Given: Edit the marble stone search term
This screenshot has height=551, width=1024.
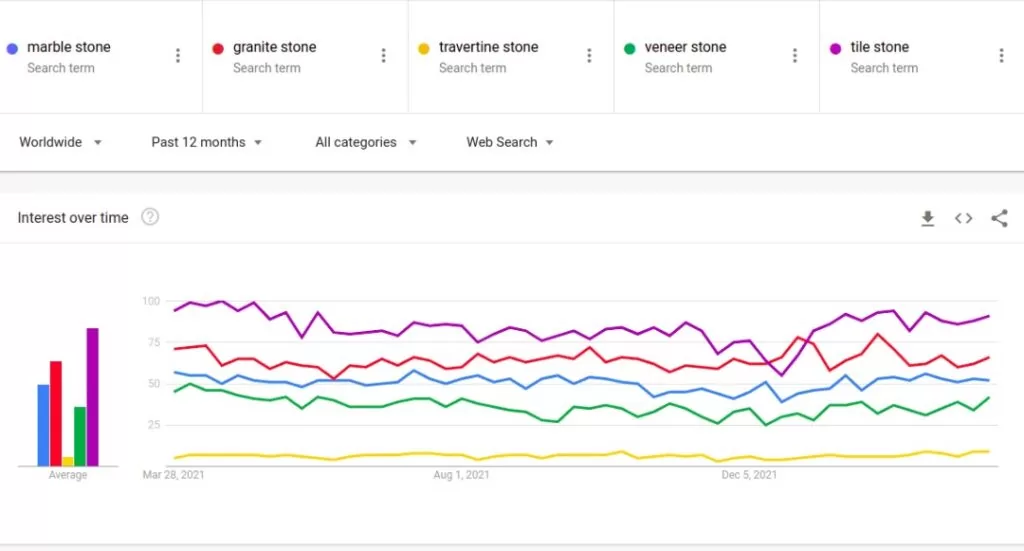Looking at the screenshot, I should click(x=69, y=47).
